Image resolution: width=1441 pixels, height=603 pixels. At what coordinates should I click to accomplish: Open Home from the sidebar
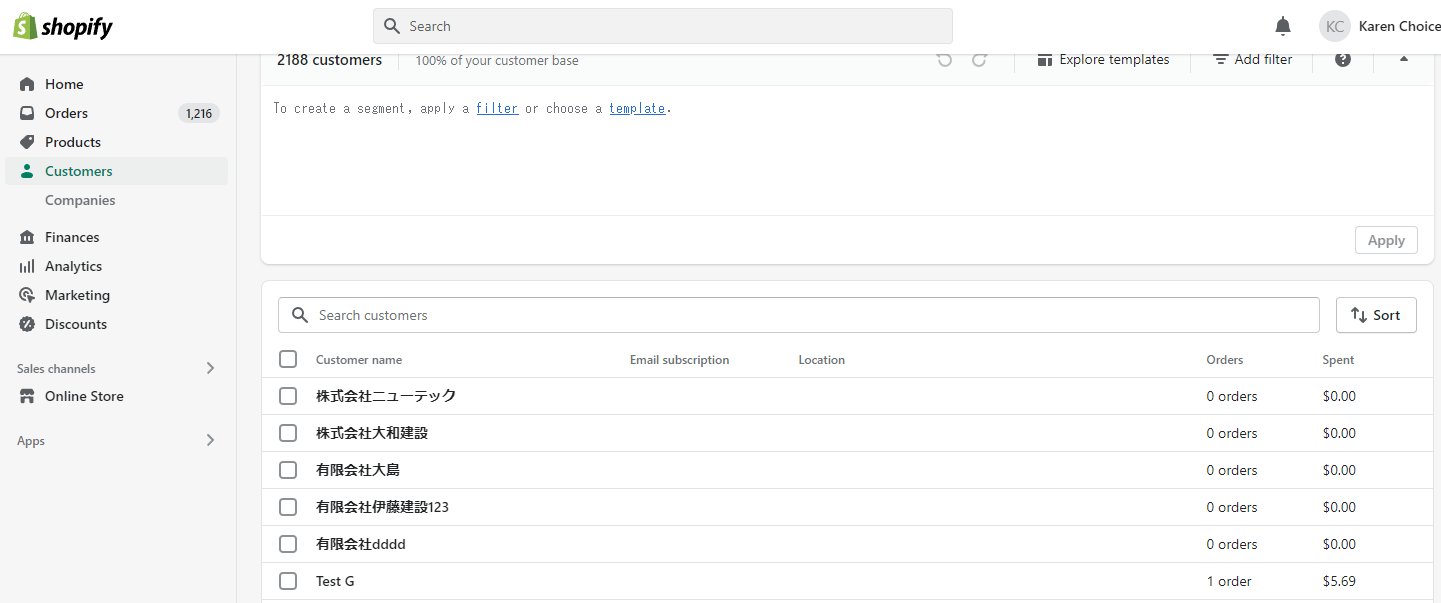pos(64,84)
